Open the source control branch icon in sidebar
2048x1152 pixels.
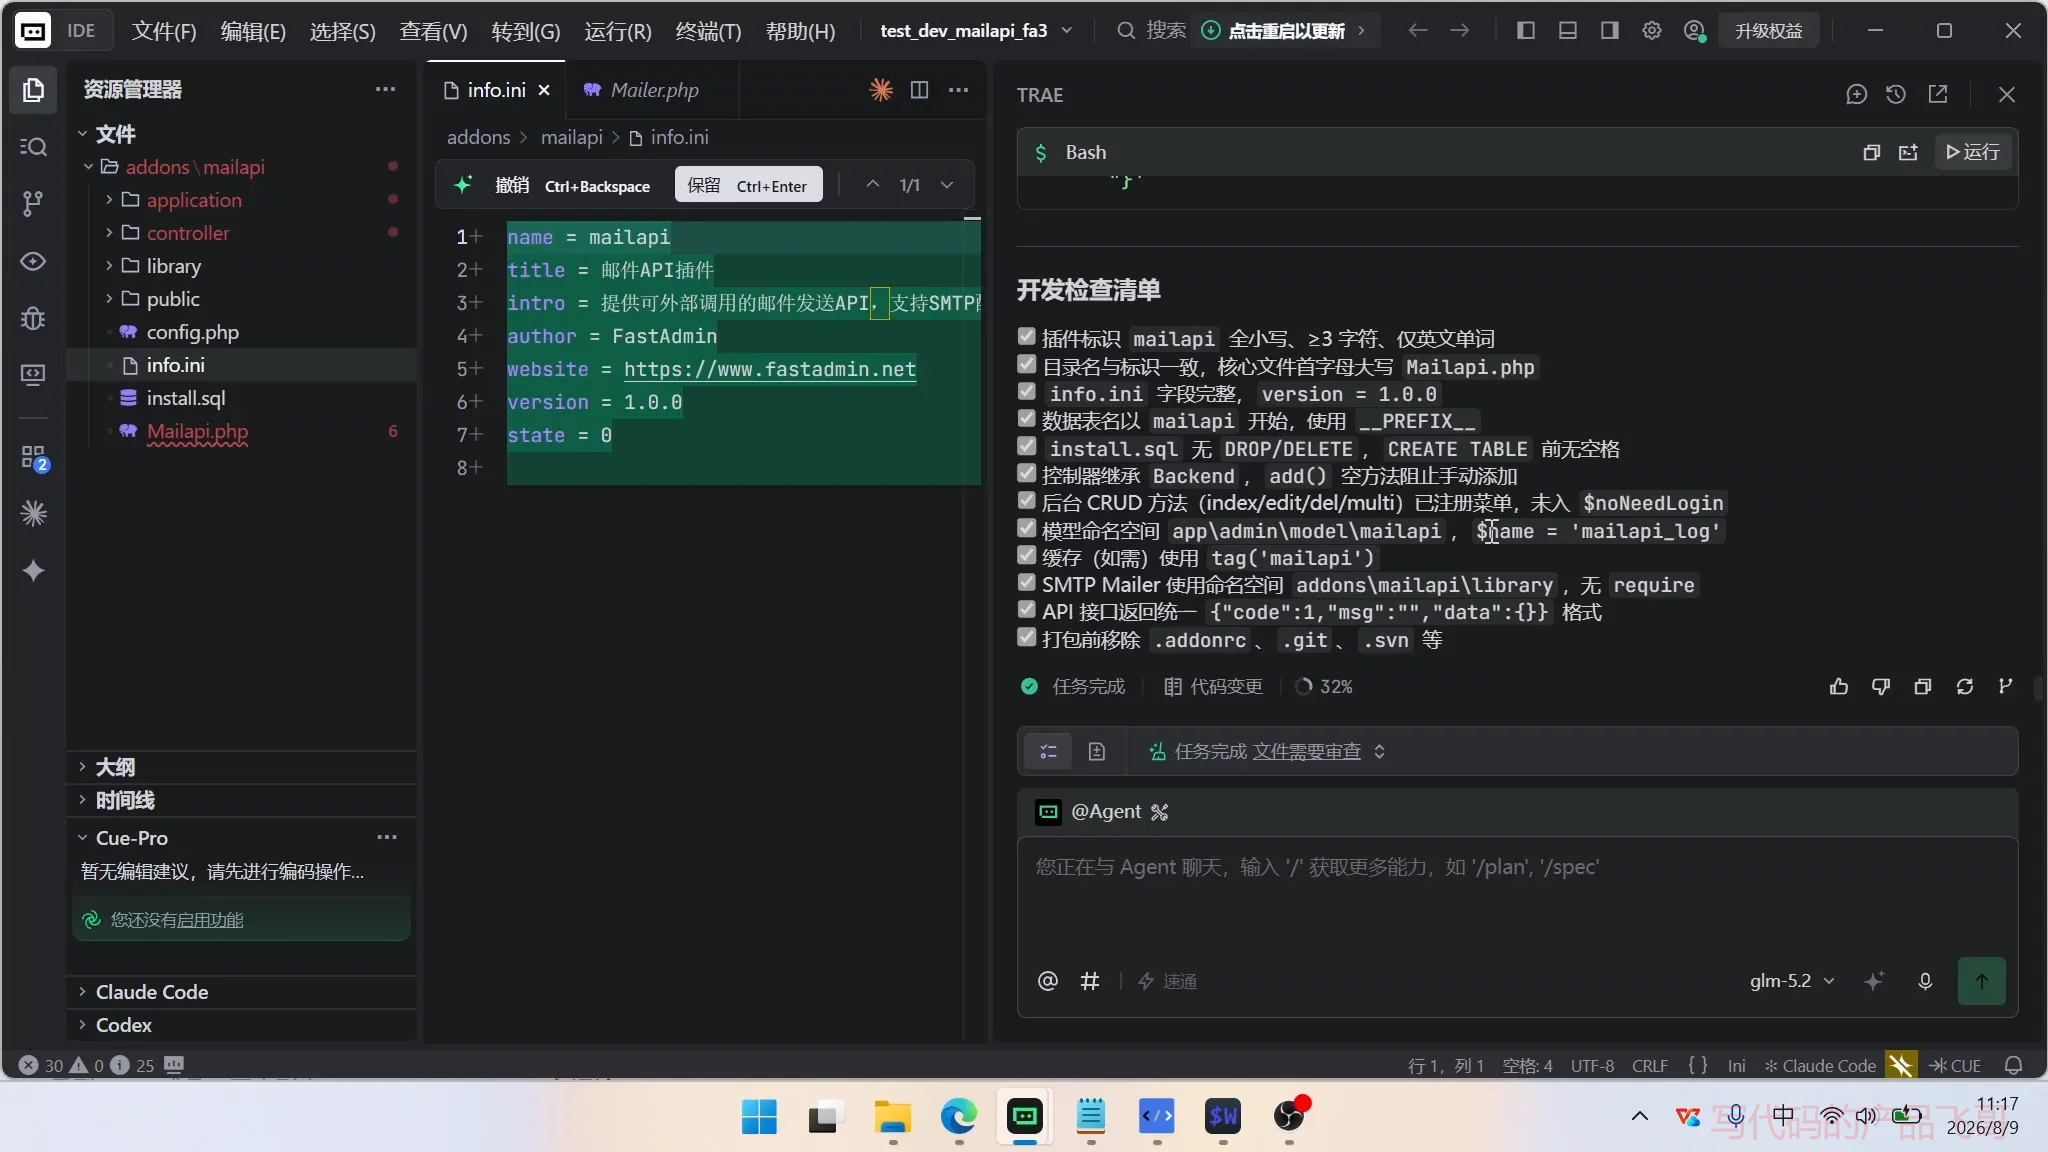(x=33, y=204)
